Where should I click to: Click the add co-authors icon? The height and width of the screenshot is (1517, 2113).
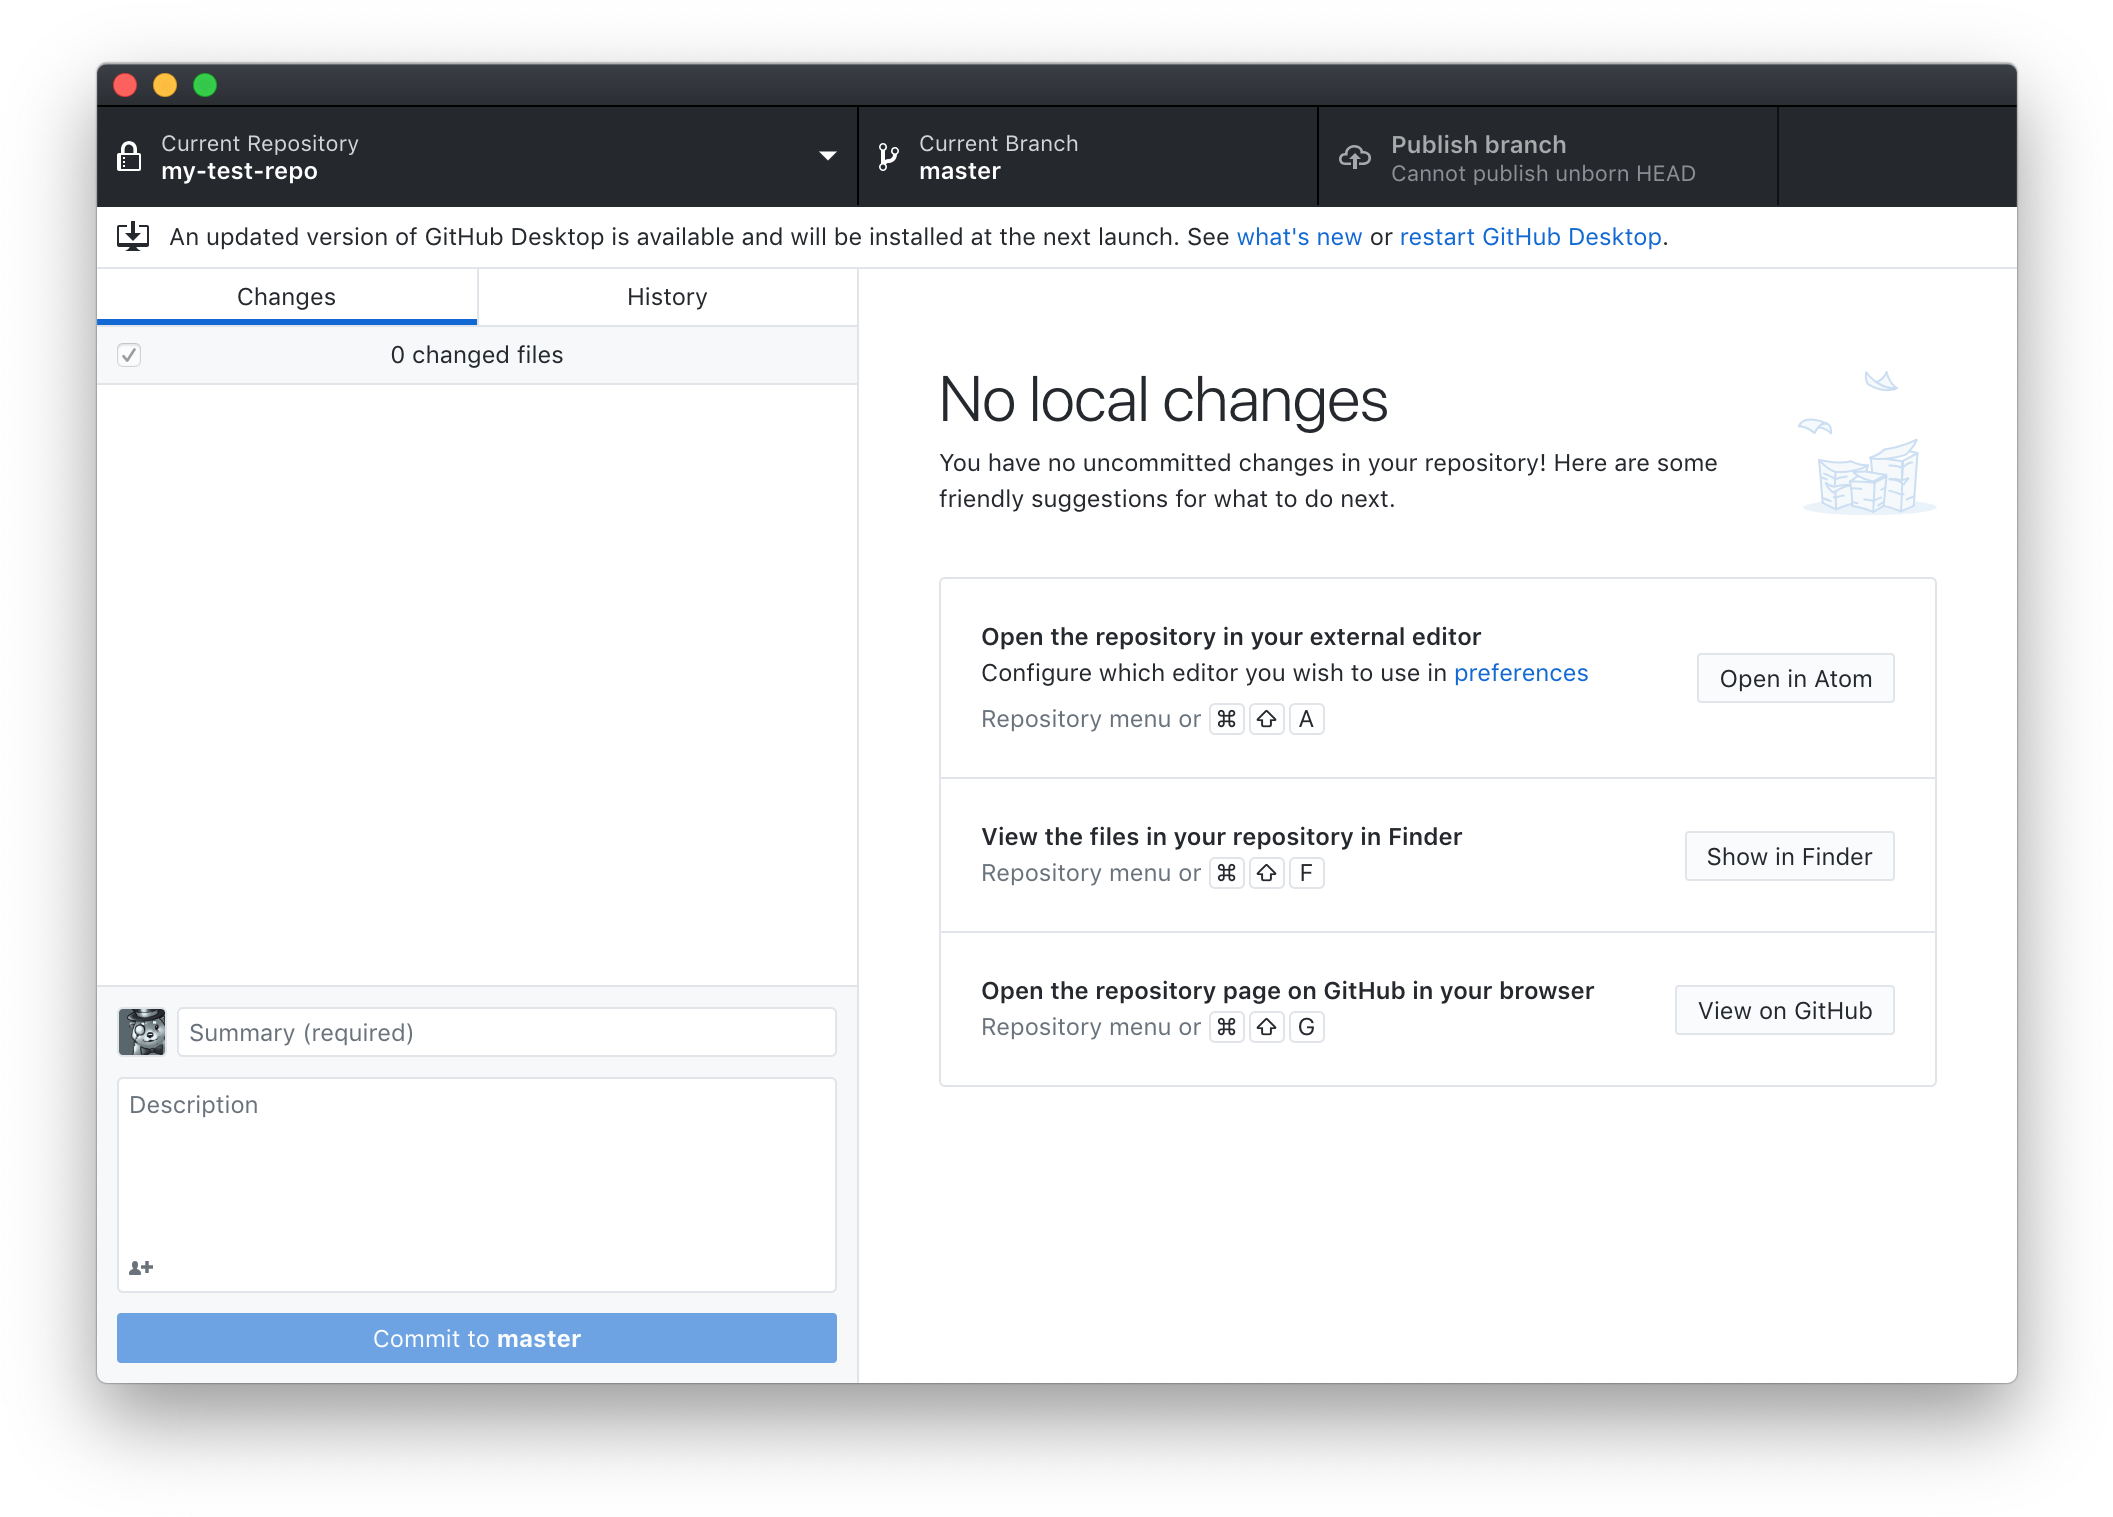(x=141, y=1268)
